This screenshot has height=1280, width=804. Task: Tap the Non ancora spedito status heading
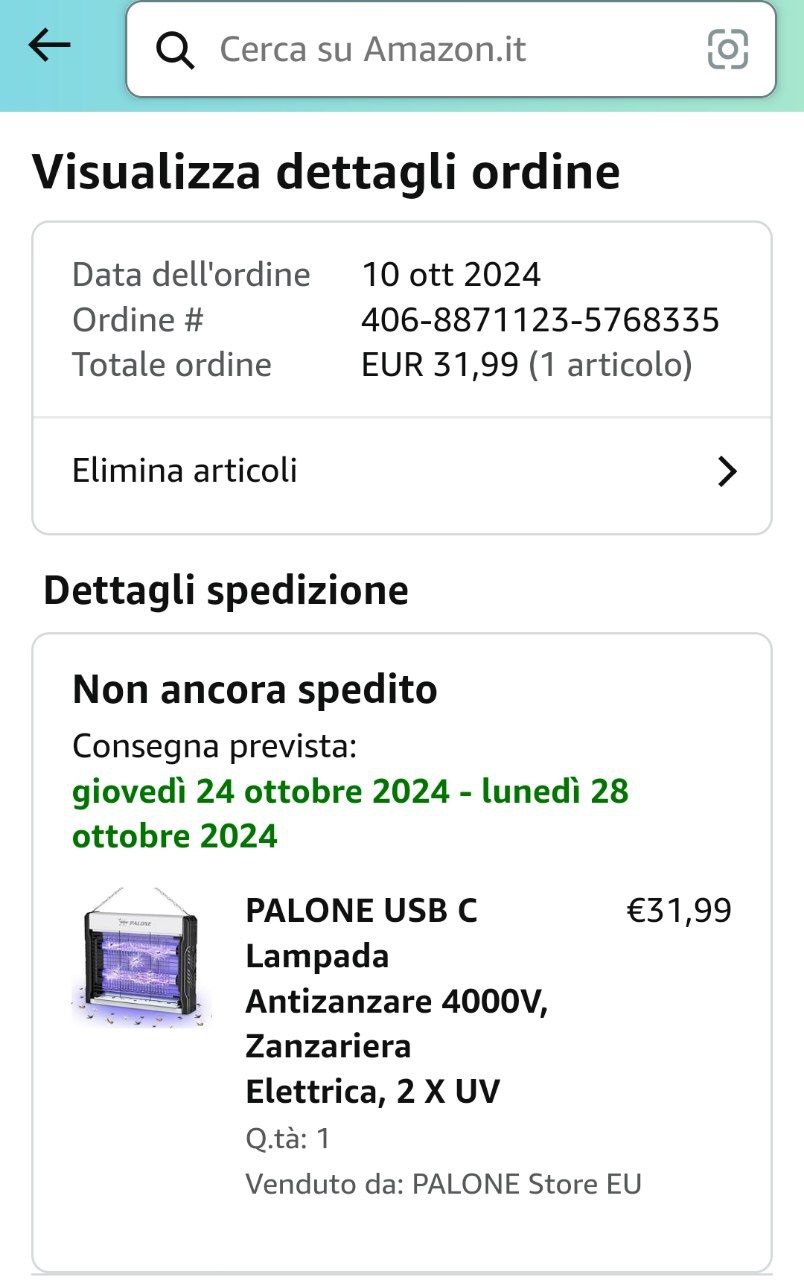(255, 690)
